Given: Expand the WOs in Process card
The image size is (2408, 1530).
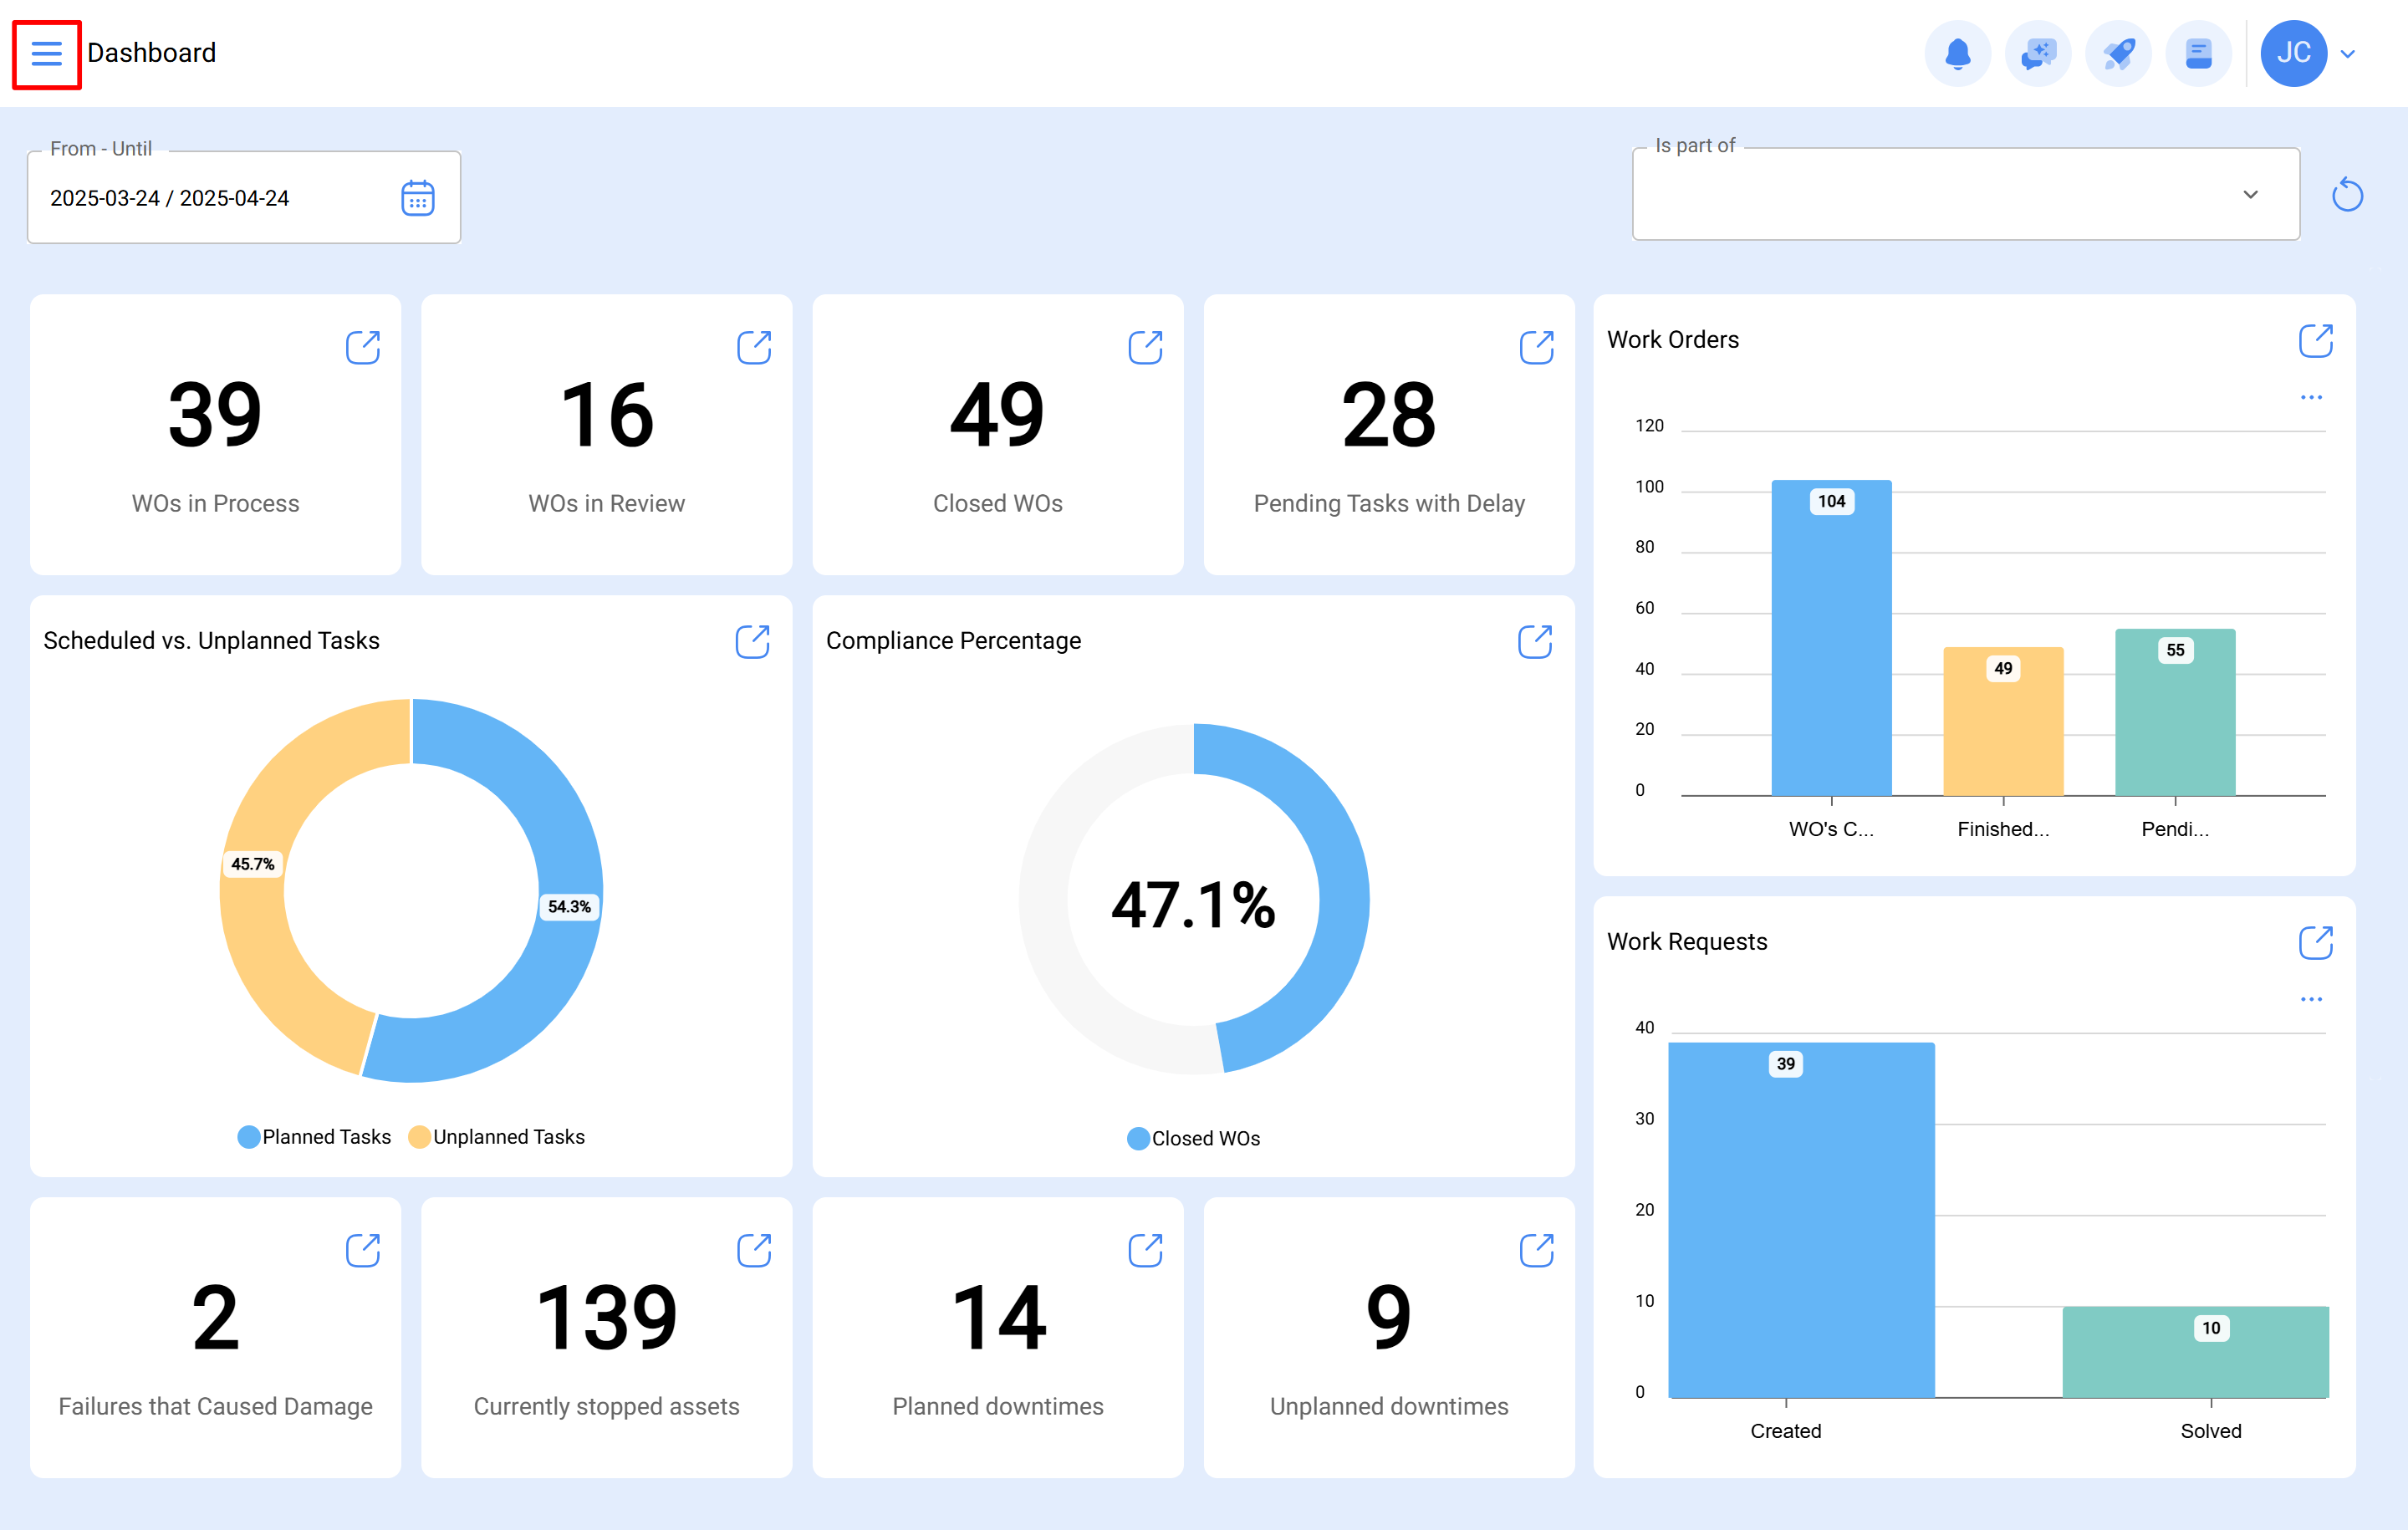Looking at the screenshot, I should 363,347.
